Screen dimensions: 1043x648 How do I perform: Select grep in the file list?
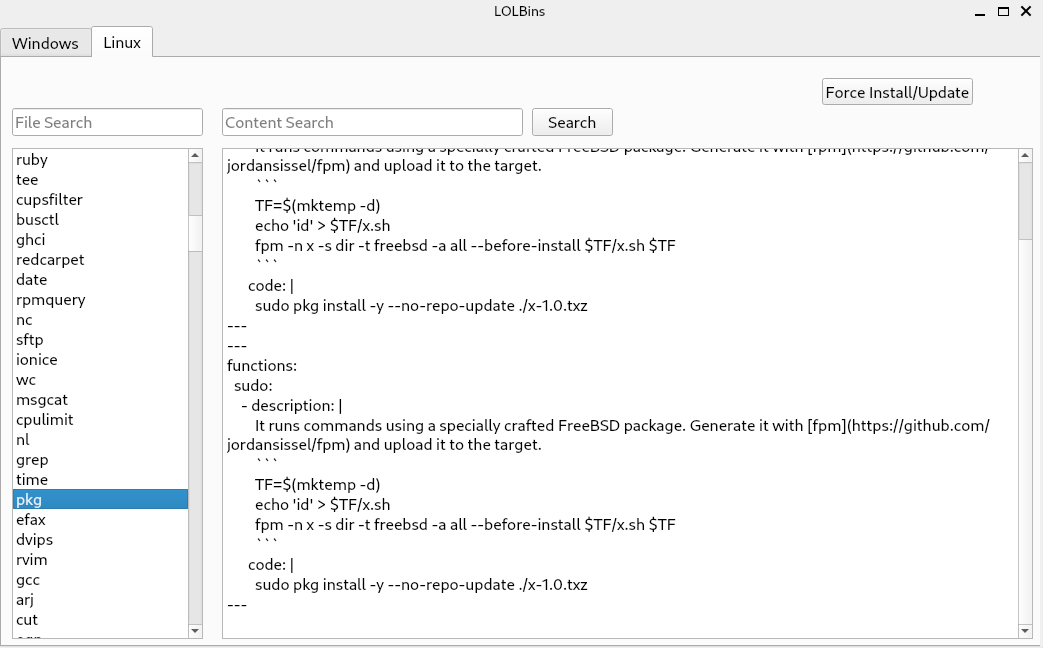[100, 460]
